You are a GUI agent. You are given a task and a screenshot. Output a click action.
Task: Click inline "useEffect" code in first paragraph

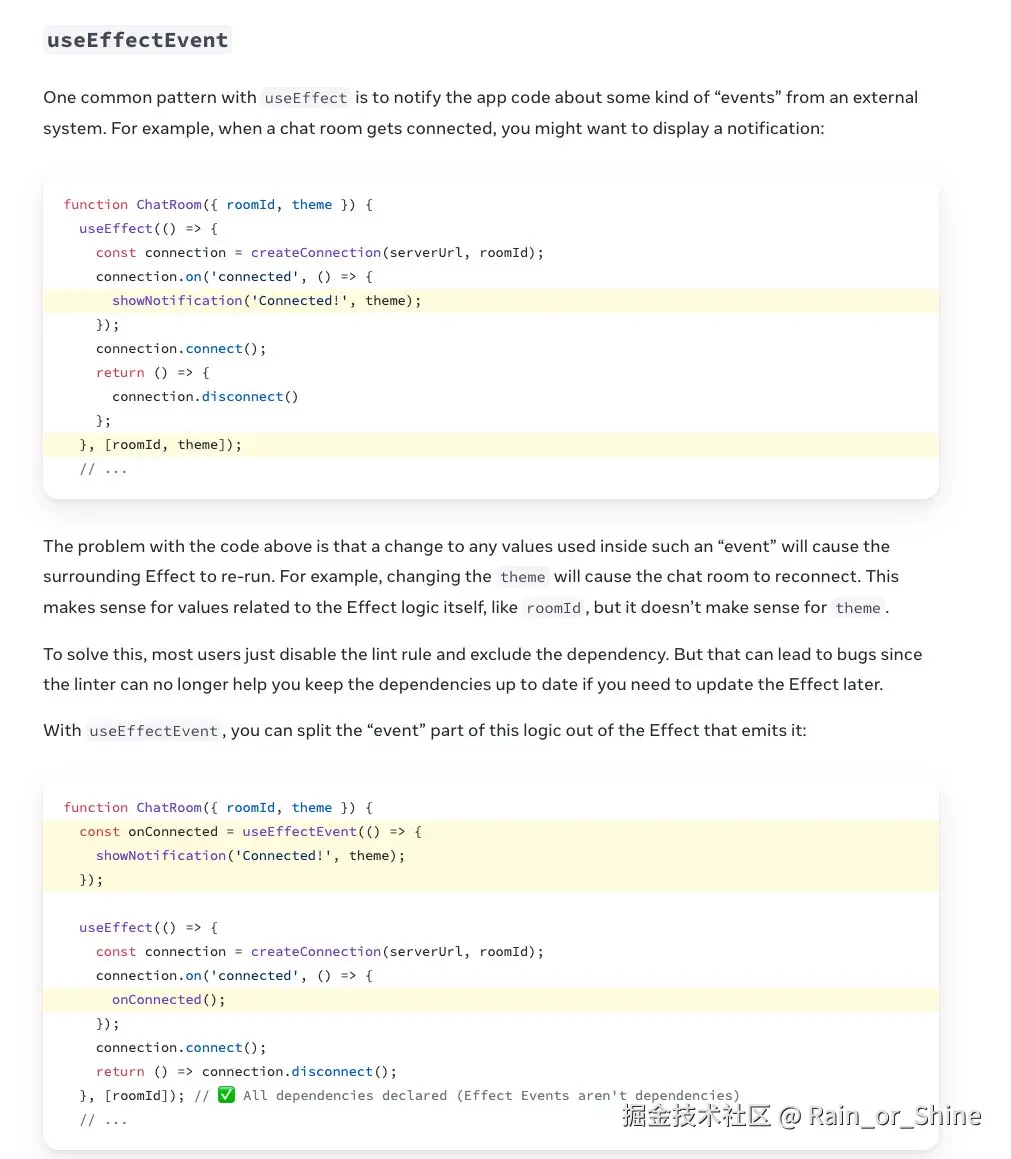(x=305, y=98)
